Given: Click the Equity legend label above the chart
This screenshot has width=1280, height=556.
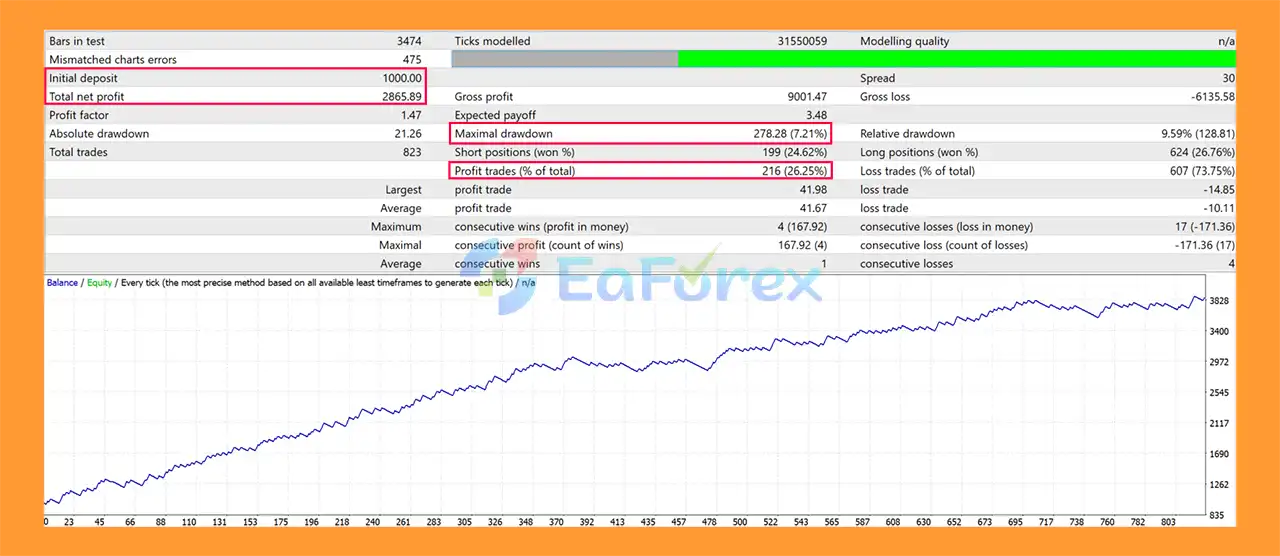Looking at the screenshot, I should point(99,283).
